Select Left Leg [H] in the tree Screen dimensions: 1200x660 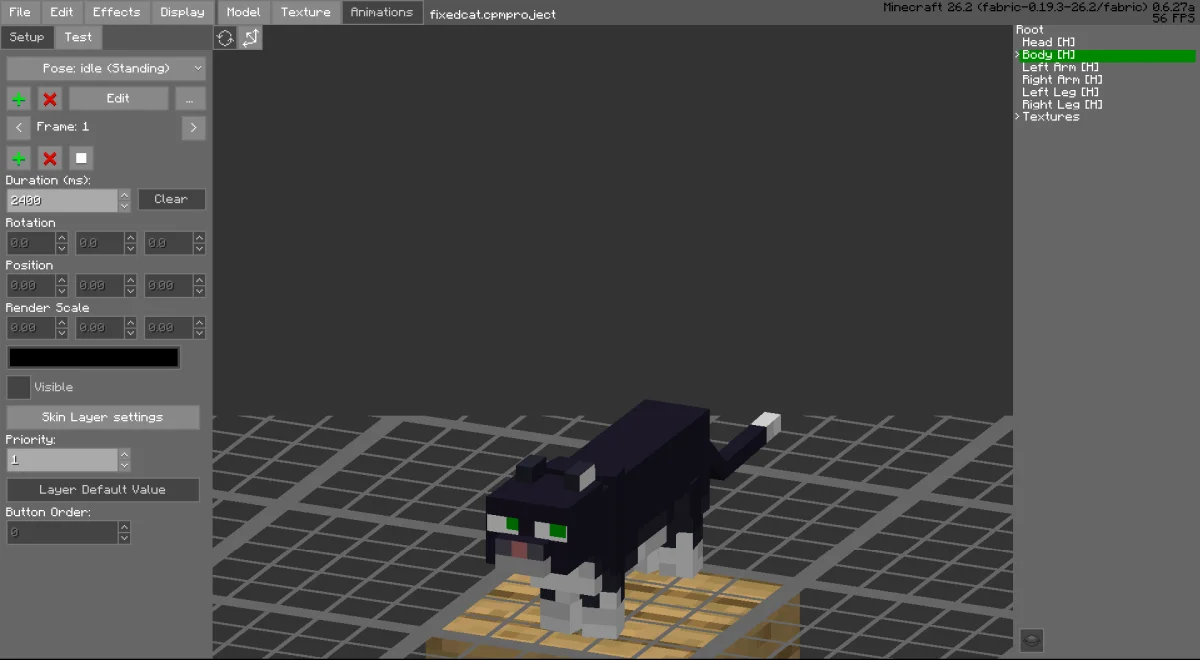[x=1062, y=92]
